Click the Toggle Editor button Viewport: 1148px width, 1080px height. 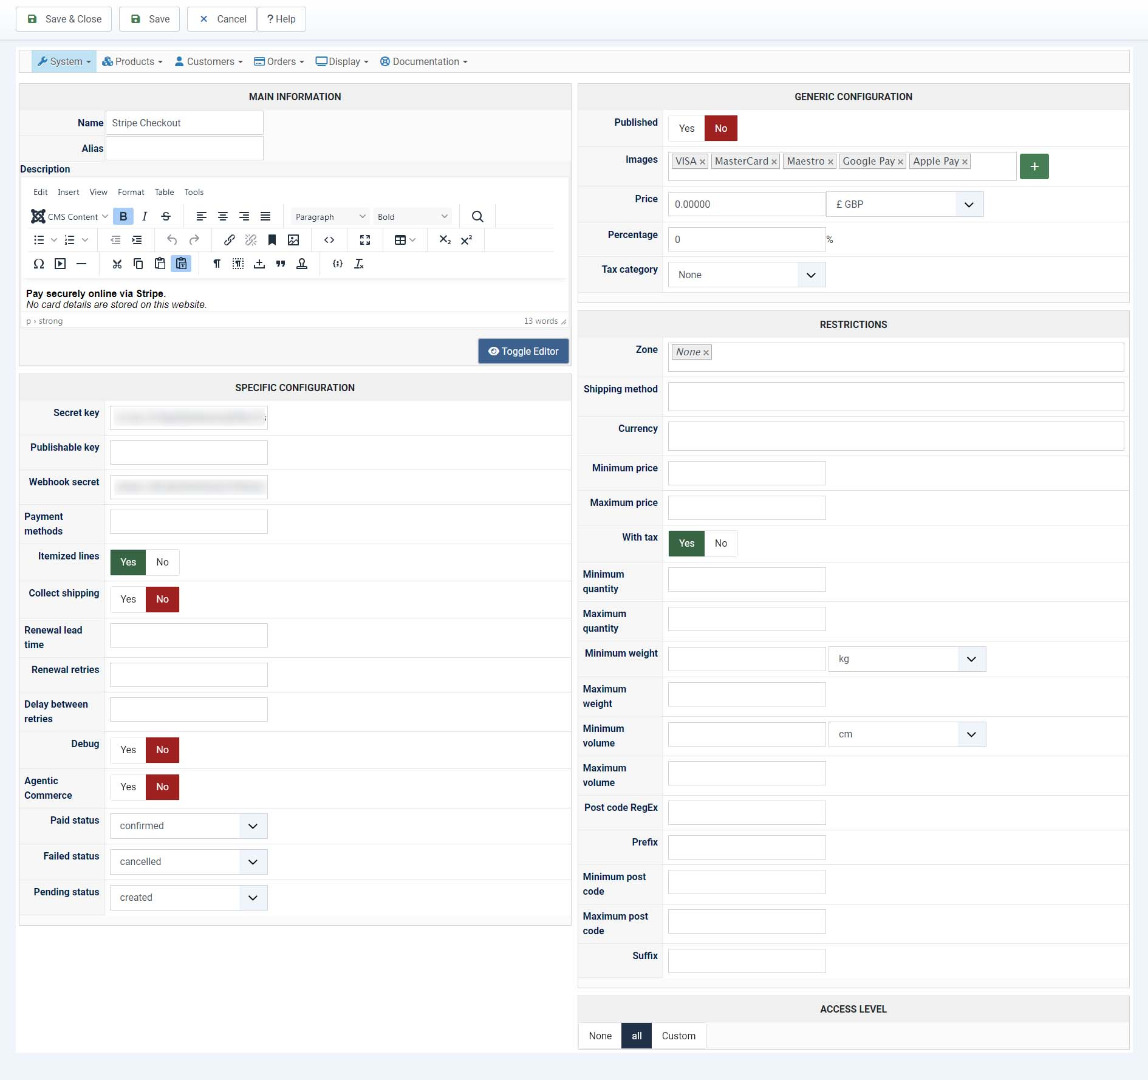[523, 351]
